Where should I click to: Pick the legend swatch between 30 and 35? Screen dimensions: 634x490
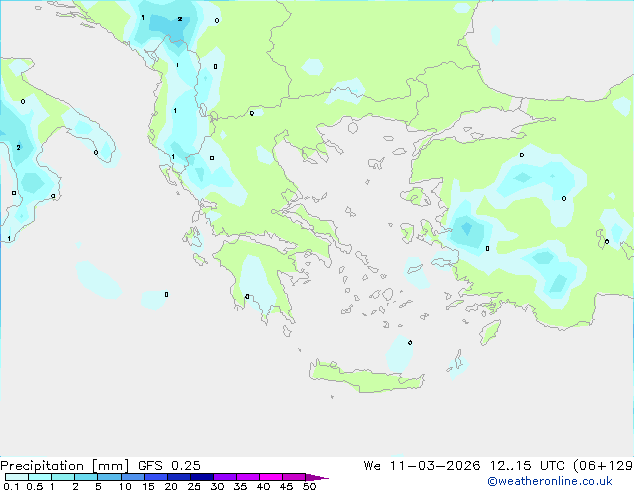[224, 477]
